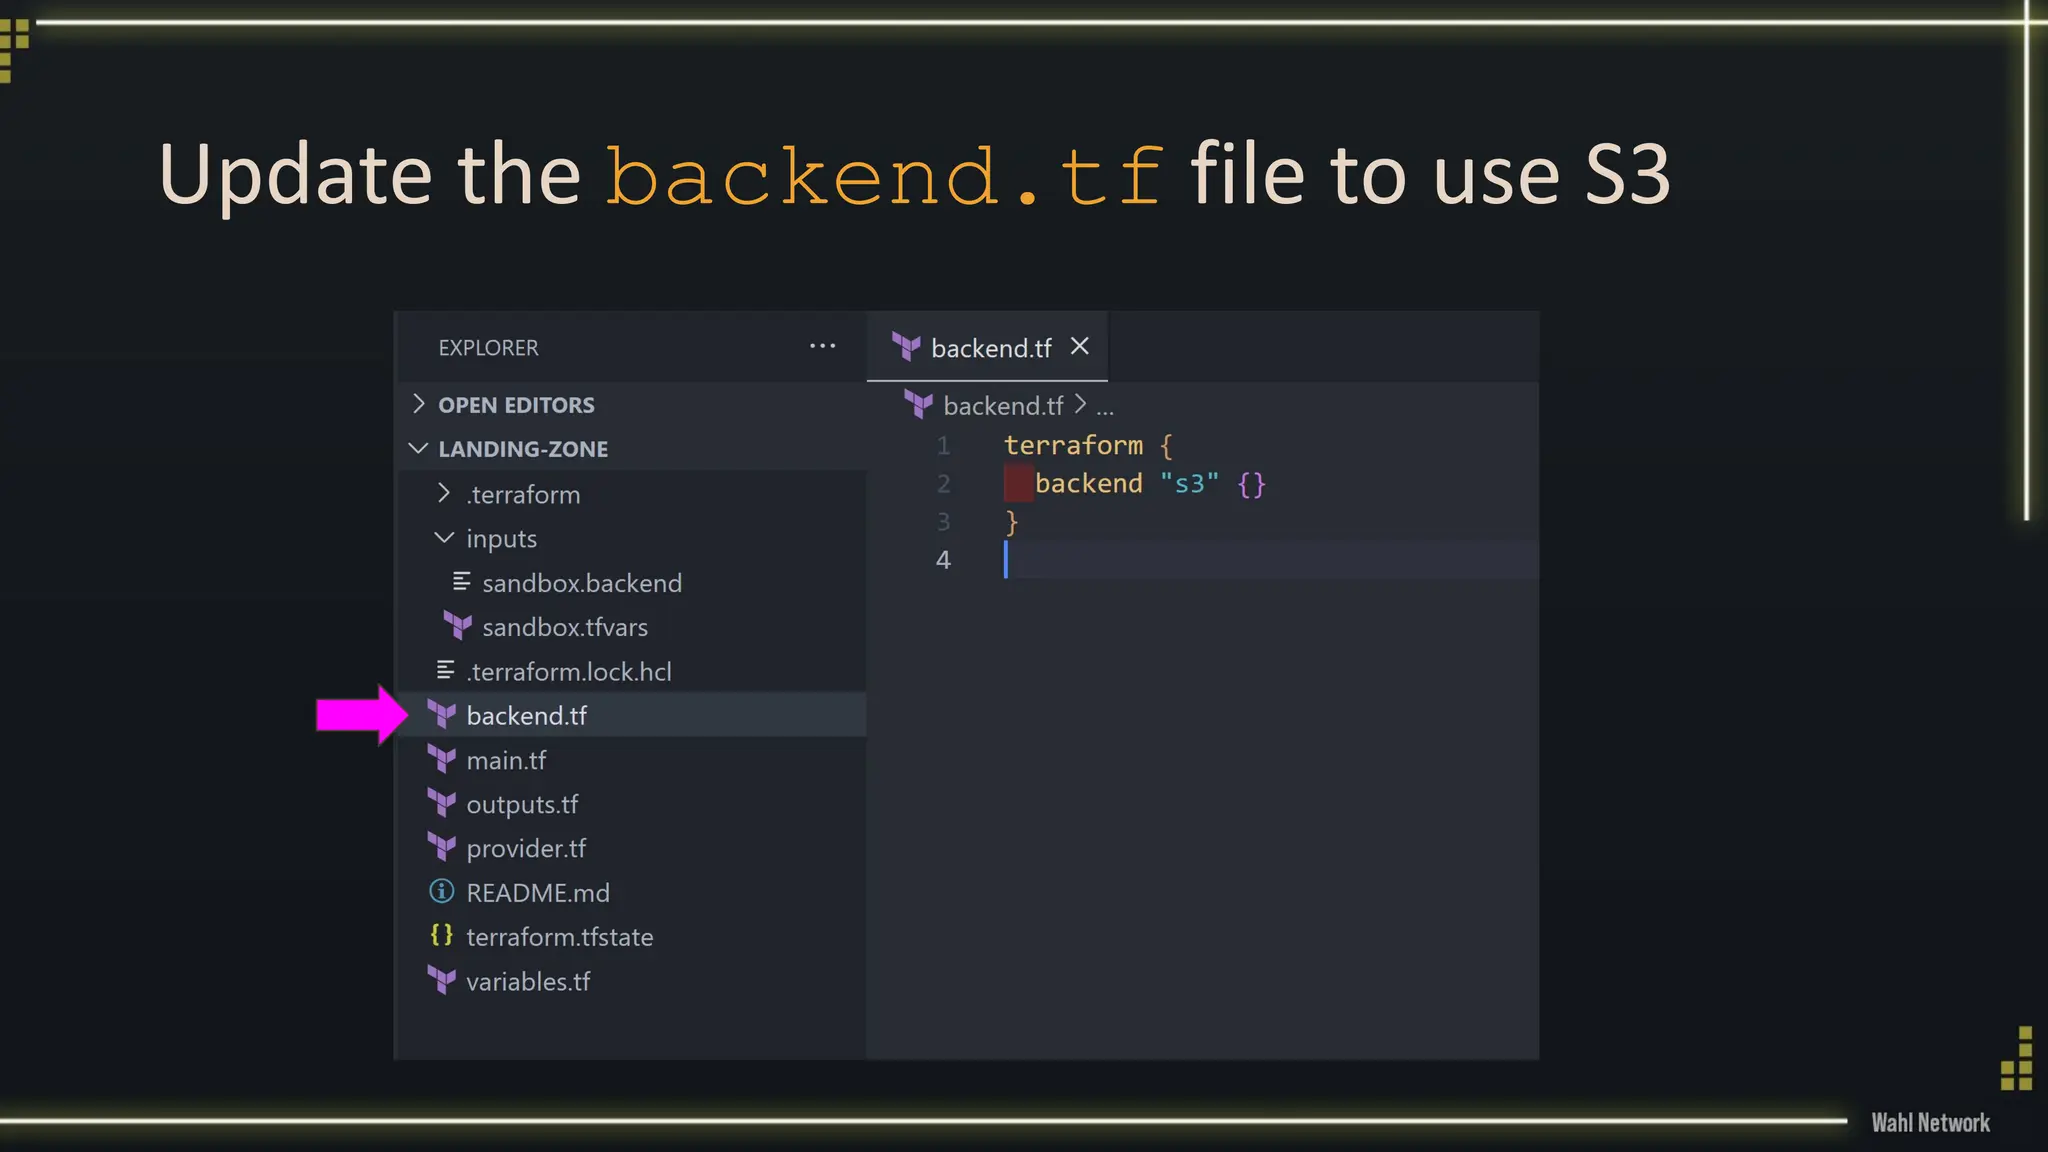Click braces icon beside terraform.tfstate
This screenshot has height=1152, width=2048.
tap(441, 935)
